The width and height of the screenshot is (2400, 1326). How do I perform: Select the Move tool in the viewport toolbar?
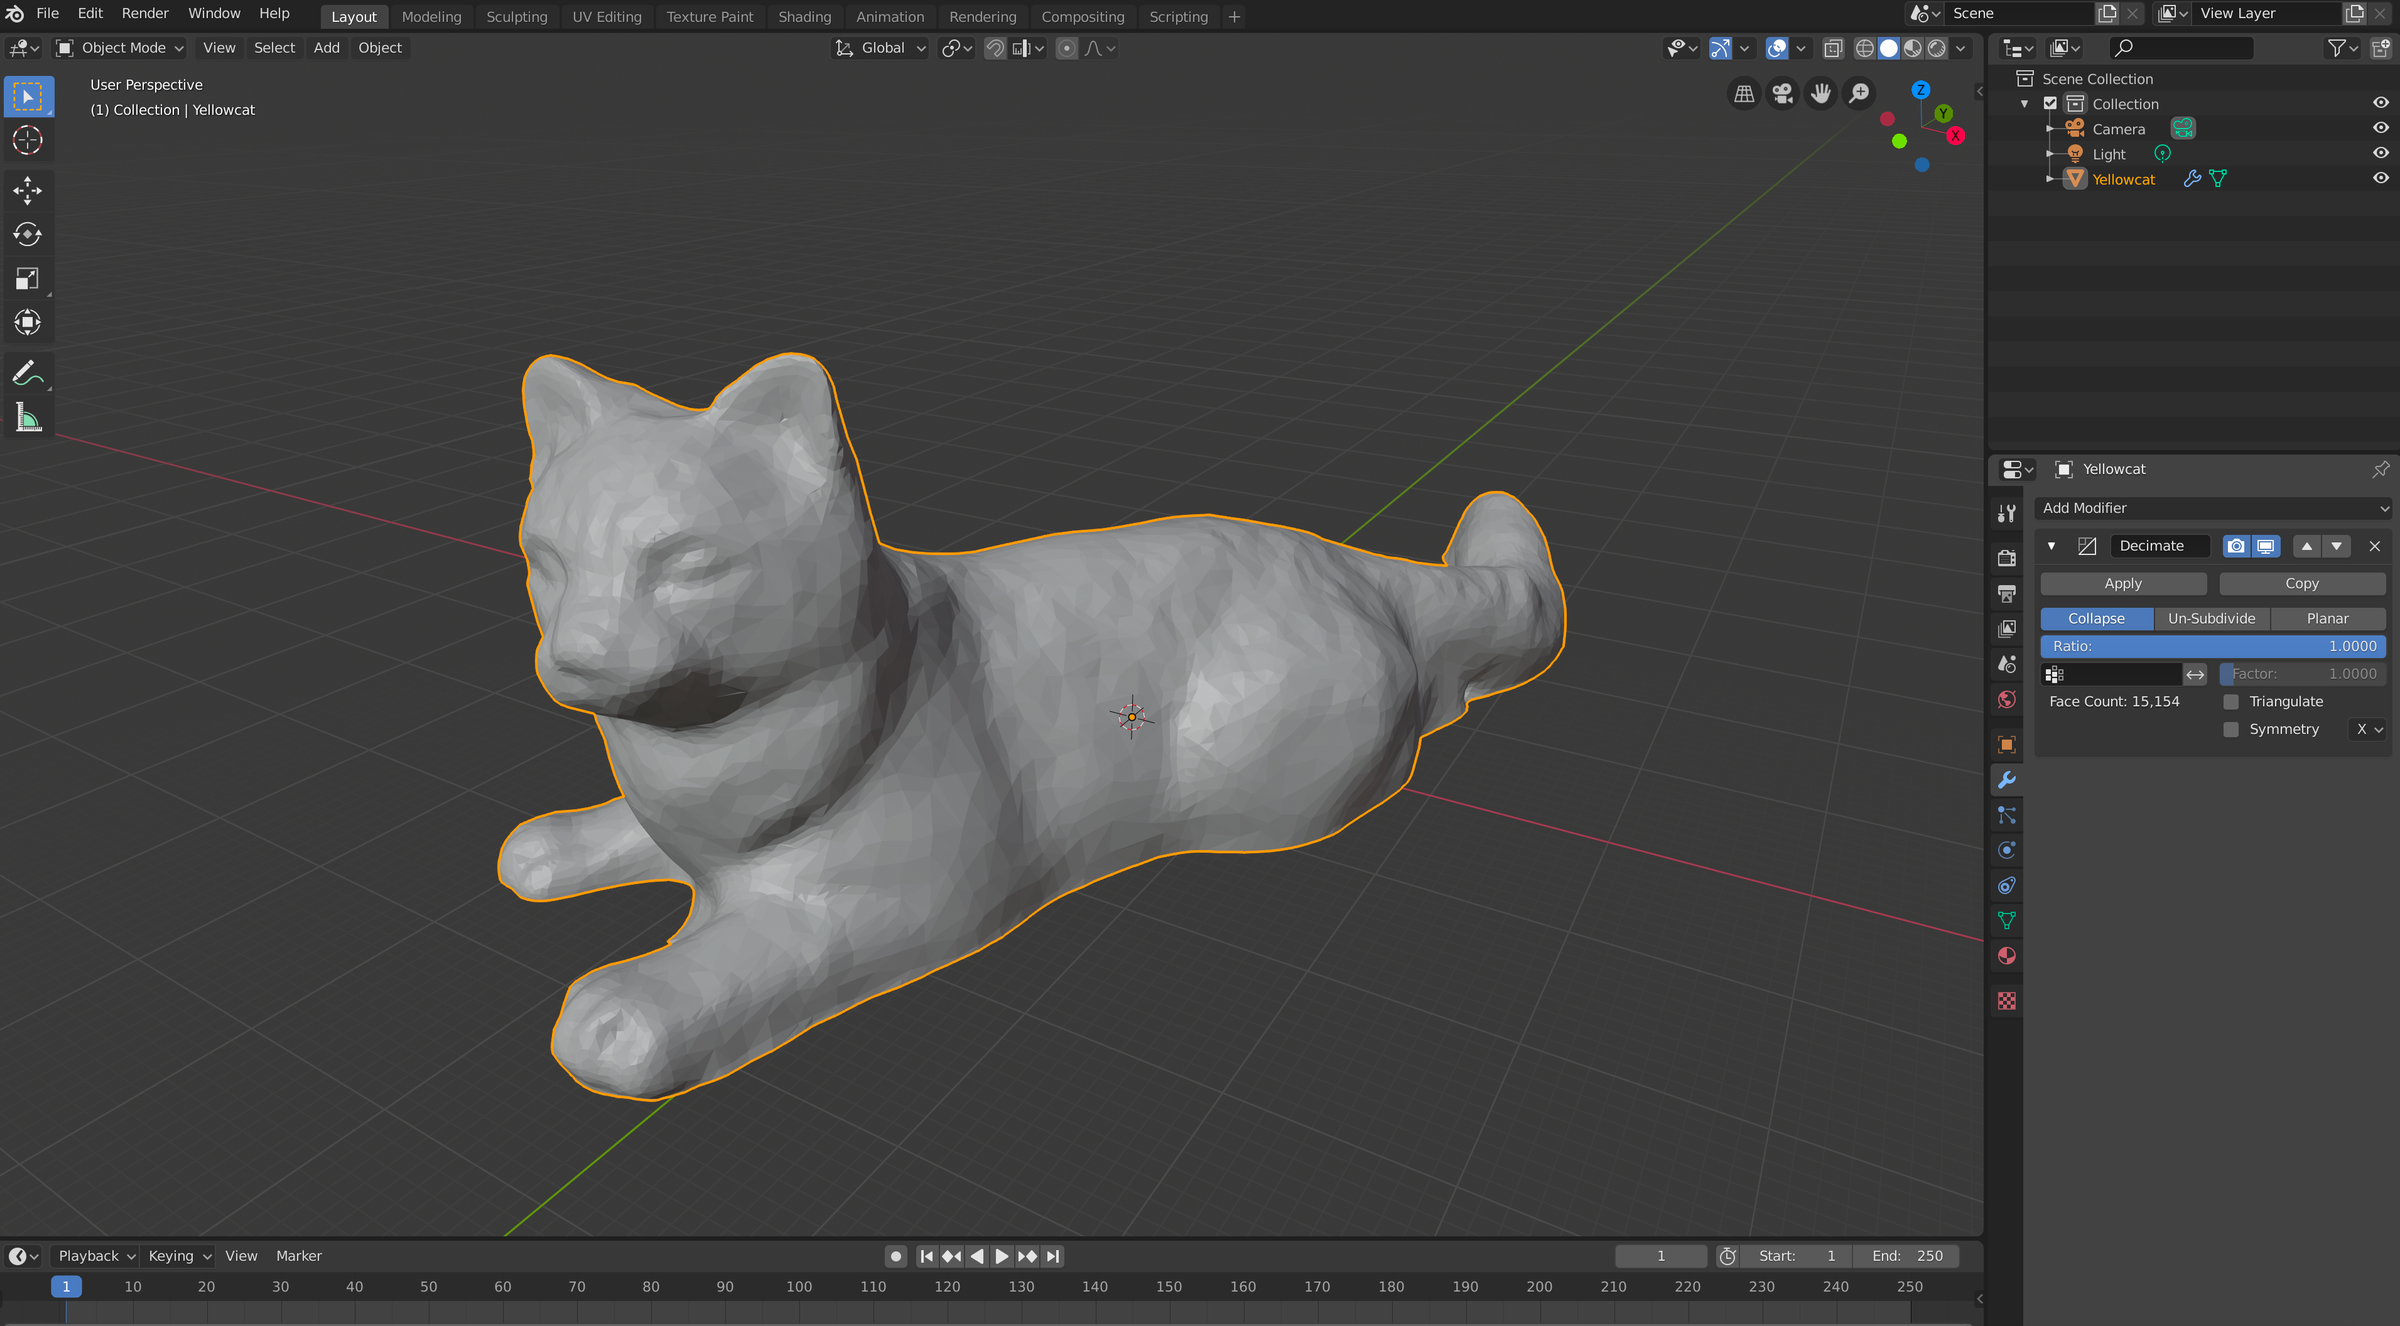28,190
